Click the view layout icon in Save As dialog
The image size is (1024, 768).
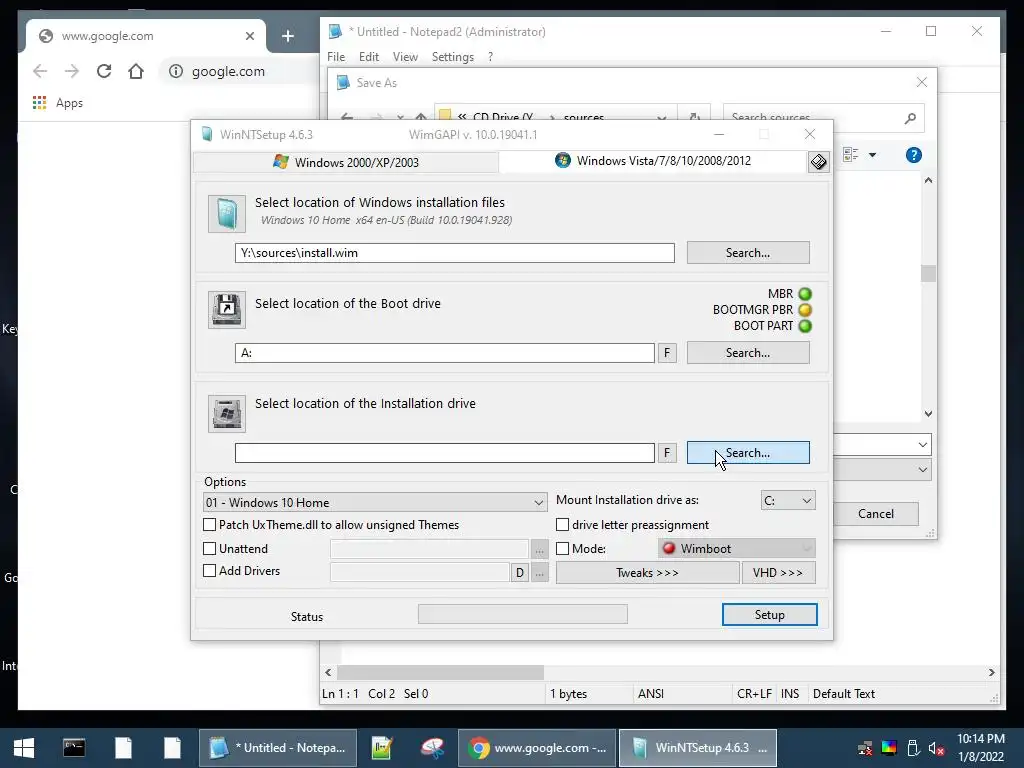coord(850,155)
